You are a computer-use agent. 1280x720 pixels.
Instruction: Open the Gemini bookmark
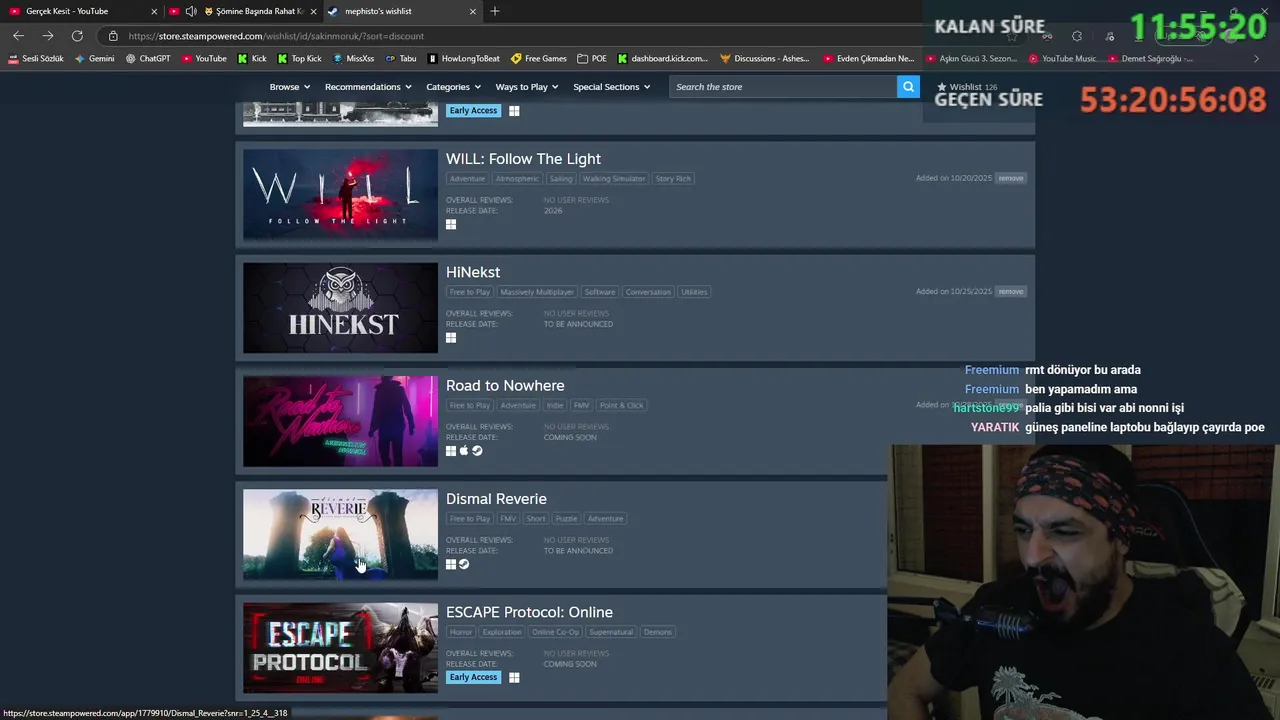point(95,59)
